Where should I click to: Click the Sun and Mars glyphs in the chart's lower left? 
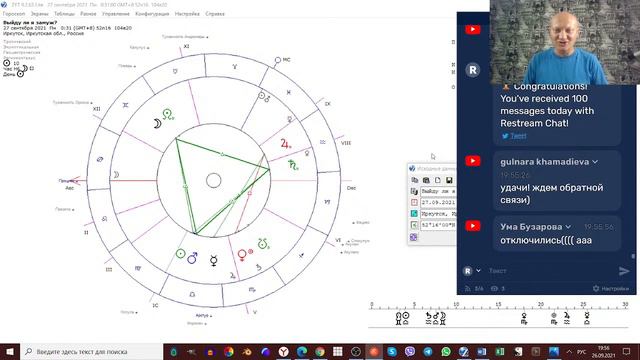(x=187, y=256)
